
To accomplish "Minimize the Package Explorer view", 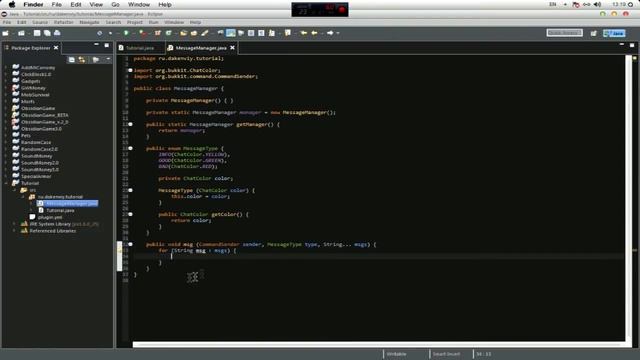I will coord(96,45).
